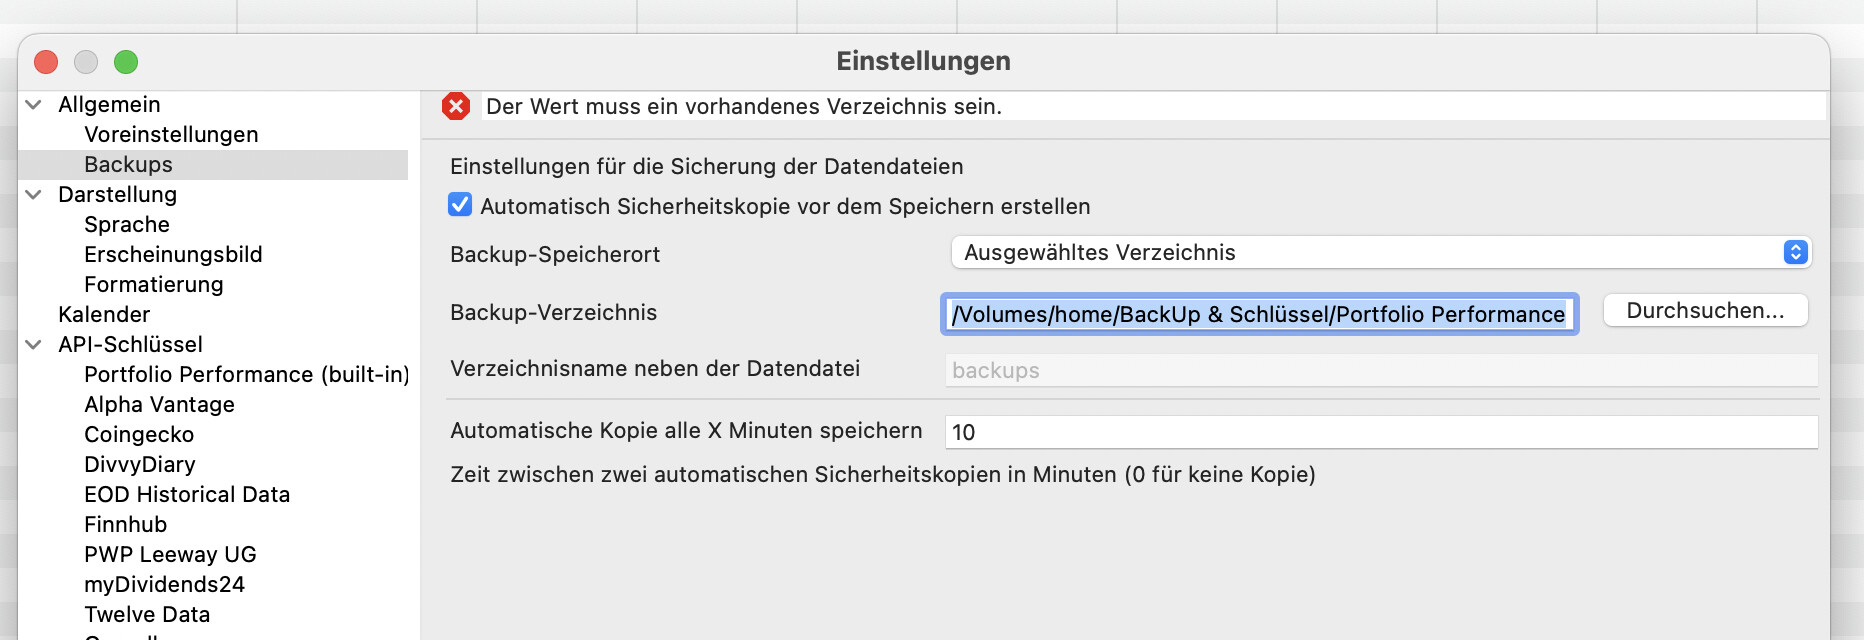Viewport: 1864px width, 640px height.
Task: Open the Backup-Speicherort dropdown
Action: pyautogui.click(x=1381, y=252)
